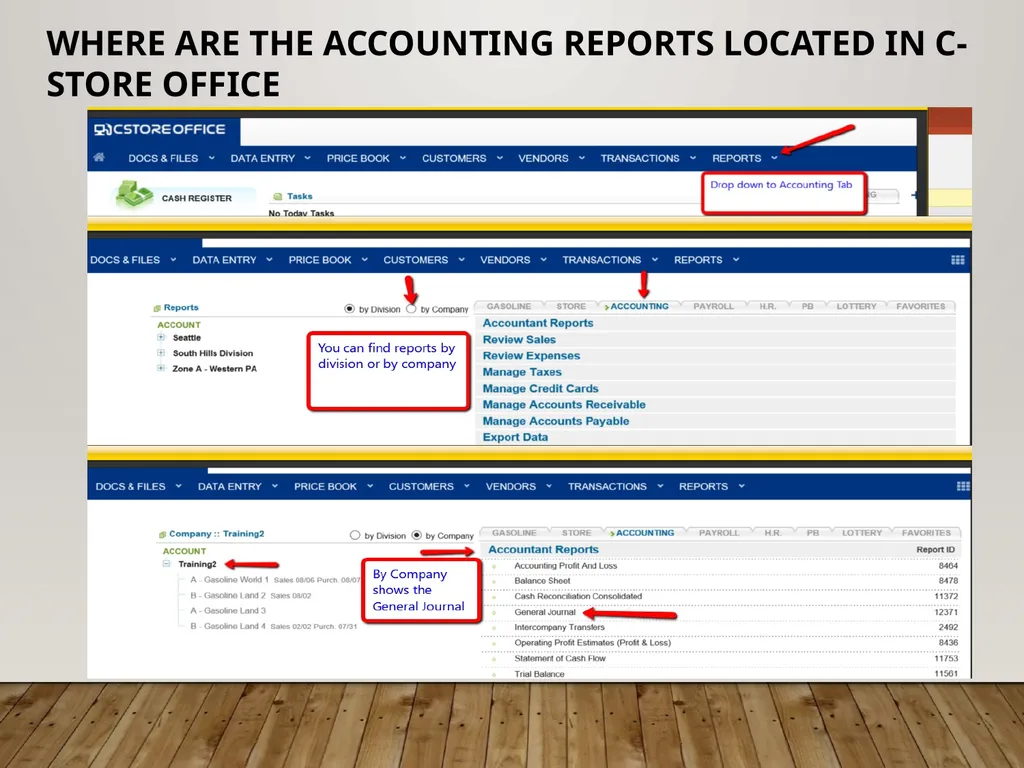The height and width of the screenshot is (768, 1024).
Task: Collapse the Training2 tree node
Action: (x=167, y=564)
